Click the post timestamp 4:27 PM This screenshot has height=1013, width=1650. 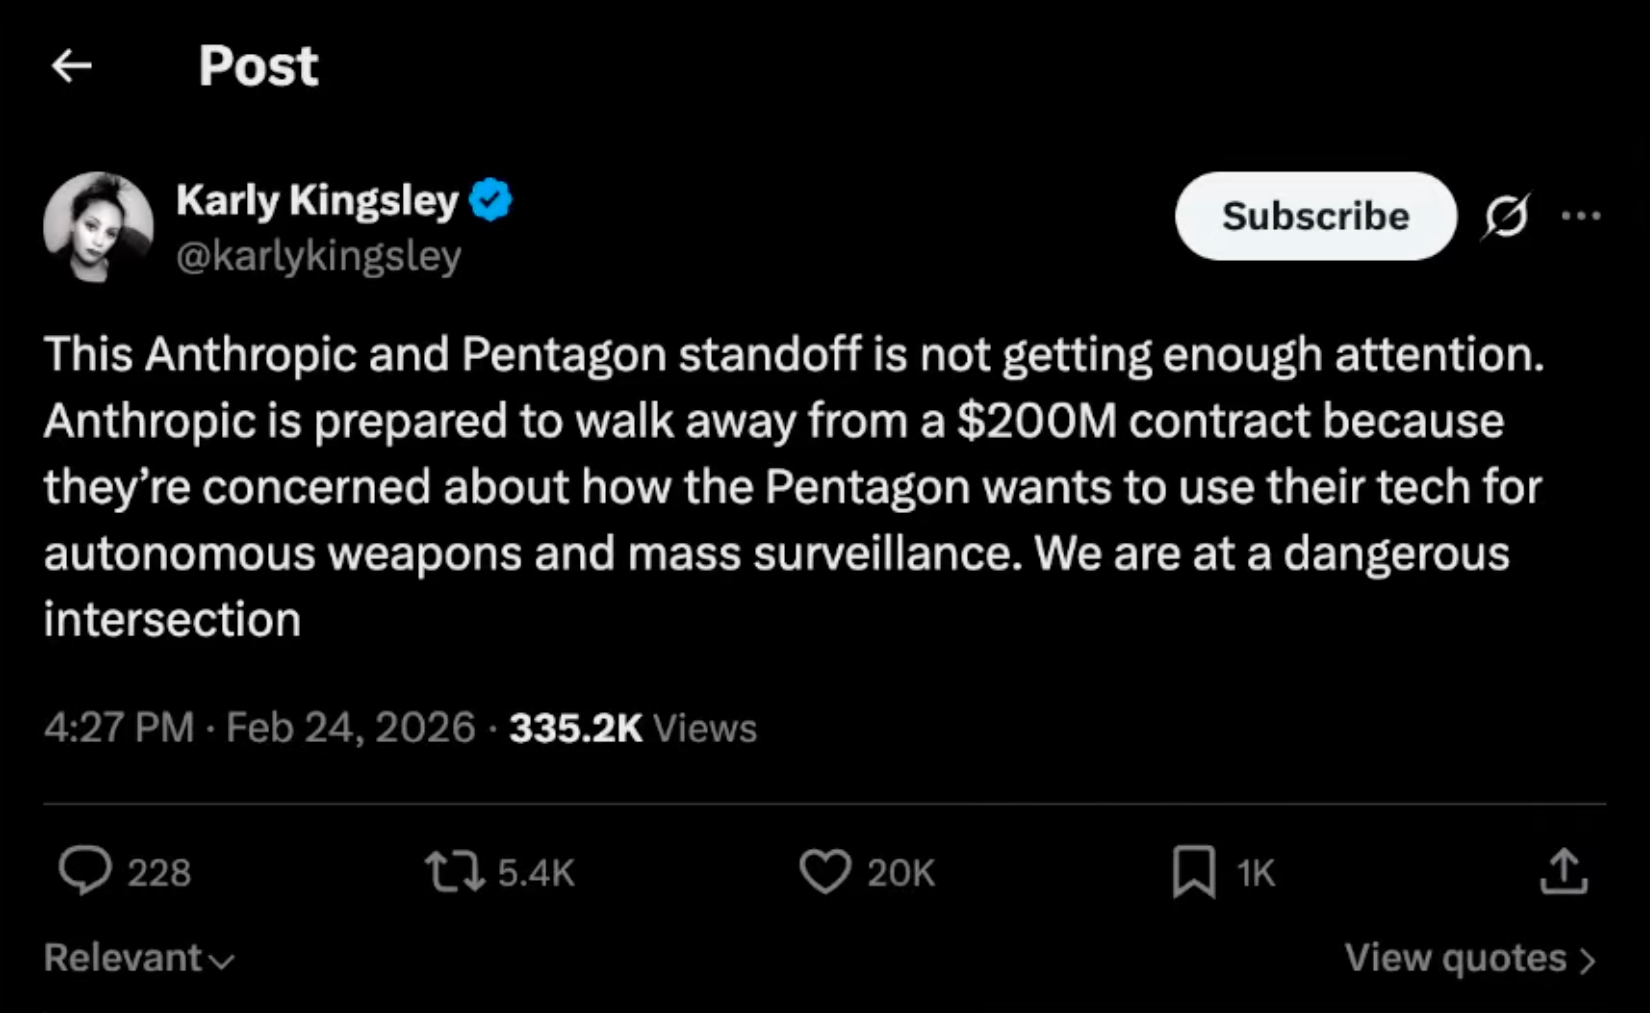coord(119,728)
